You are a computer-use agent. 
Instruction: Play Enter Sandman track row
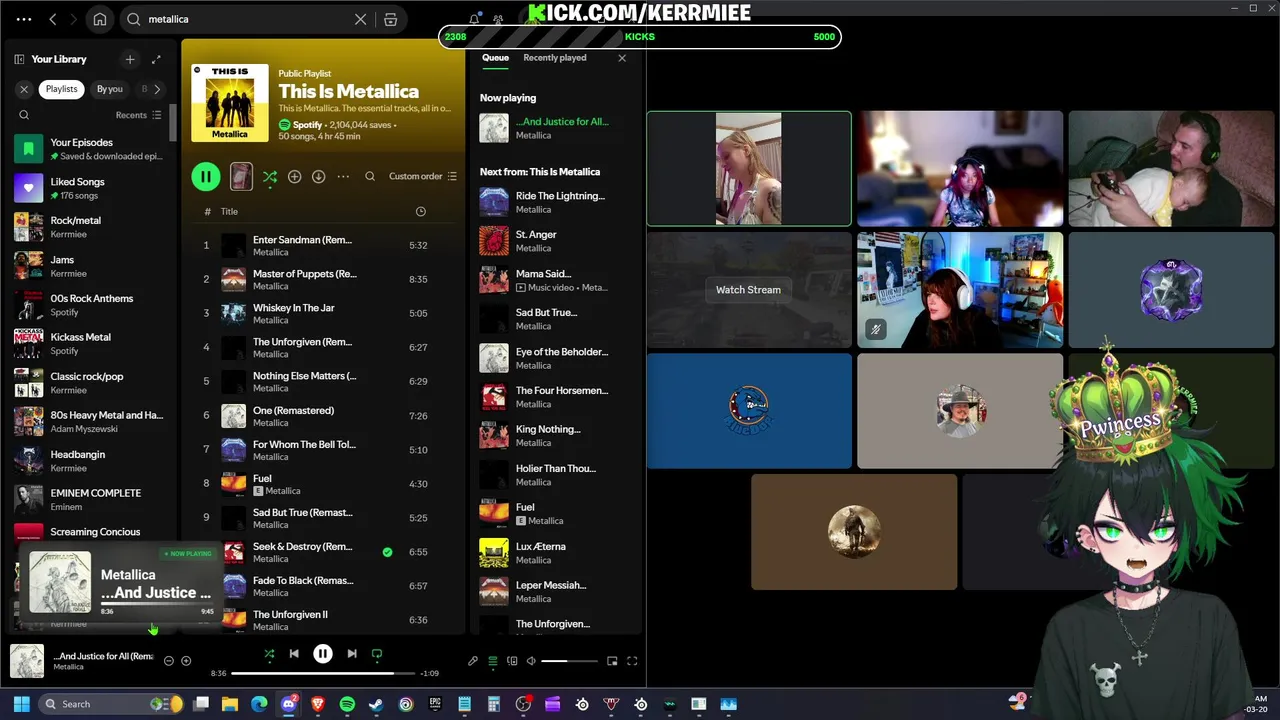(323, 246)
